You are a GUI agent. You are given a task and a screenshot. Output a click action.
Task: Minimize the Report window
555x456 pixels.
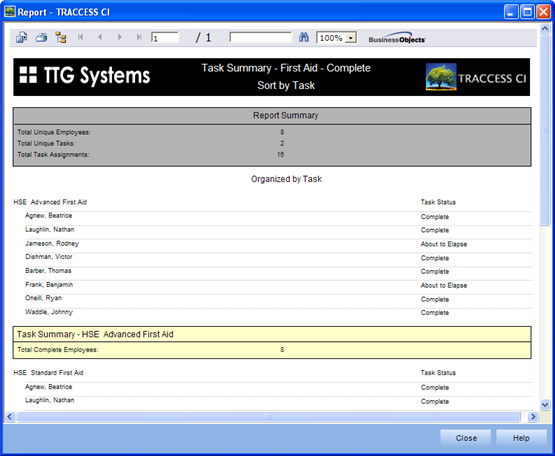tap(511, 12)
